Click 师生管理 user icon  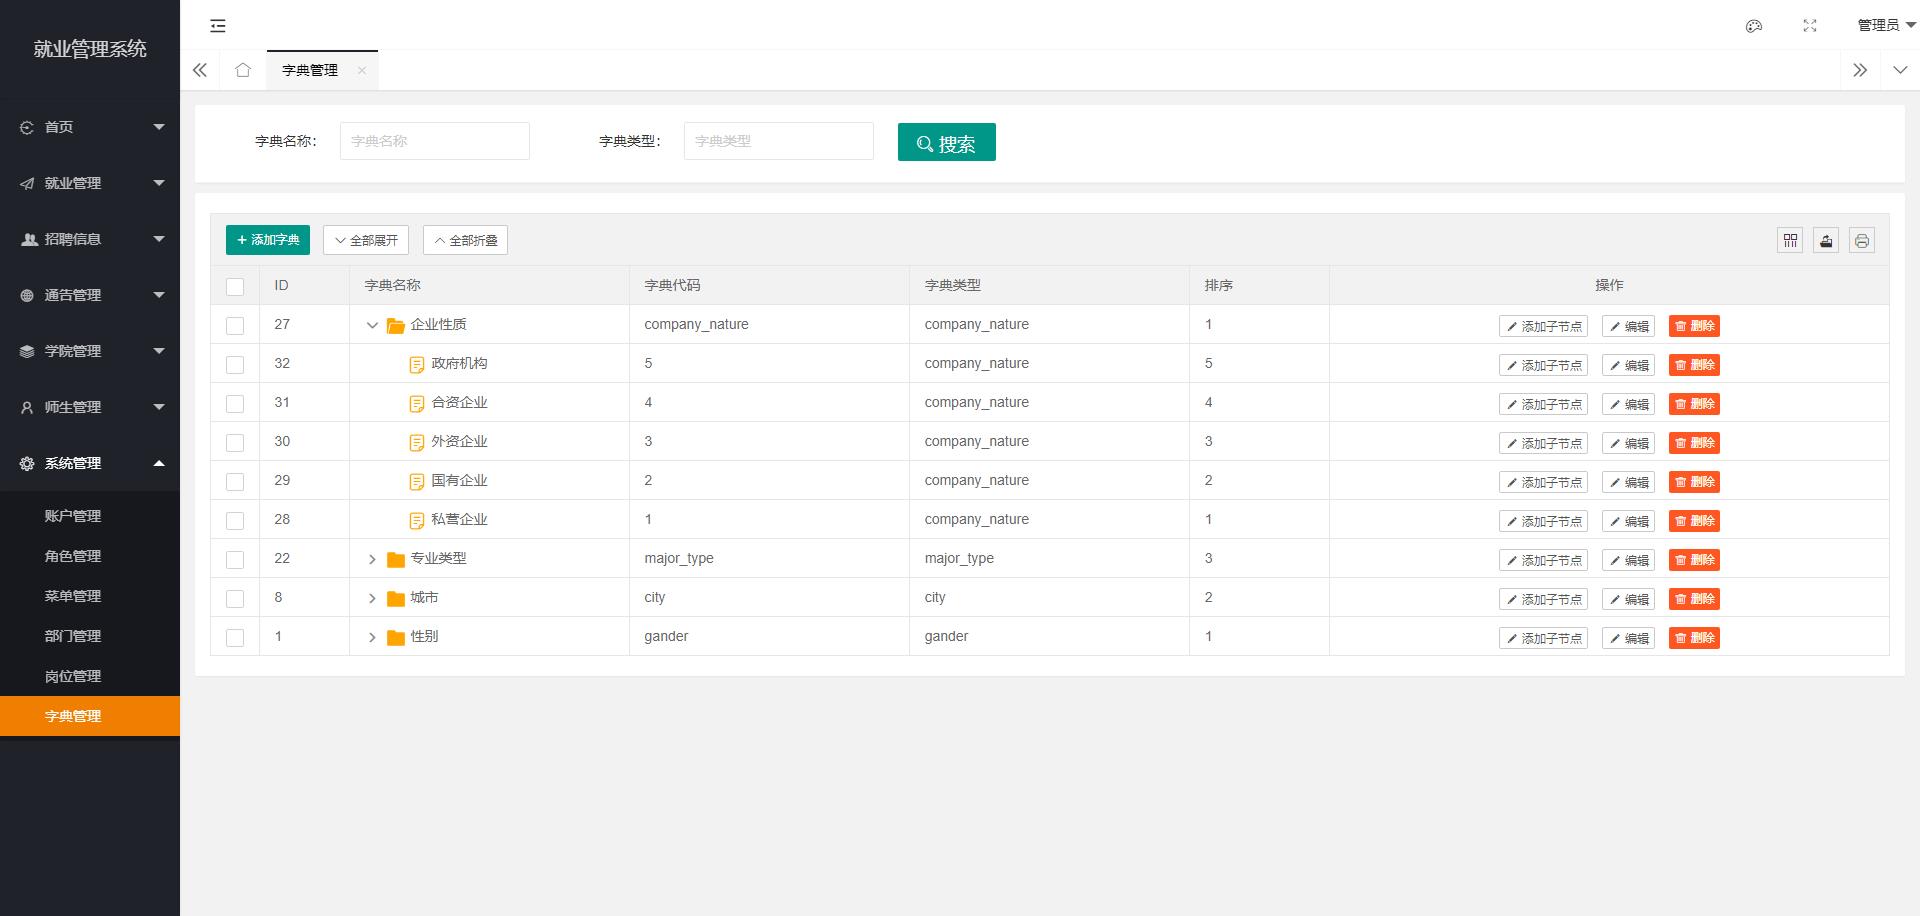[27, 407]
